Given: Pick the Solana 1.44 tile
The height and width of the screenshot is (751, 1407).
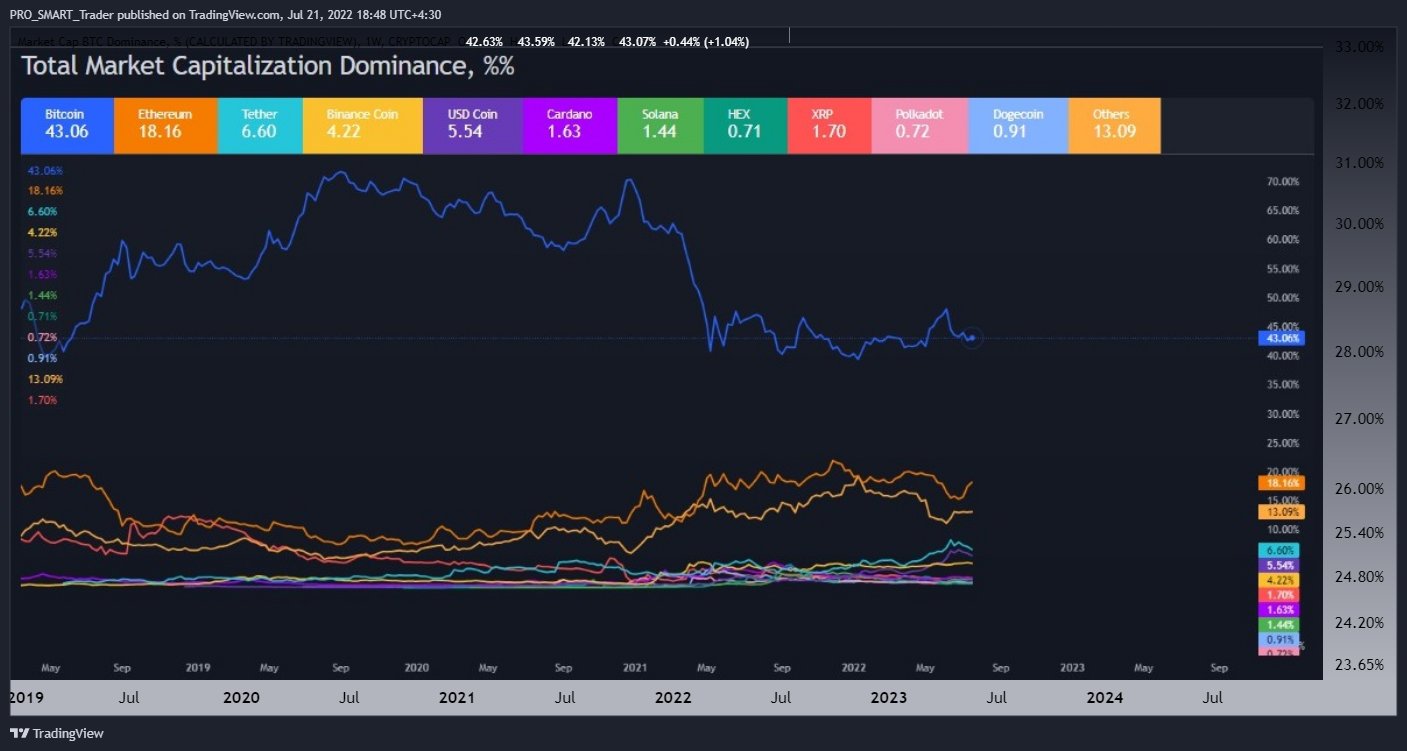Looking at the screenshot, I should tap(661, 125).
